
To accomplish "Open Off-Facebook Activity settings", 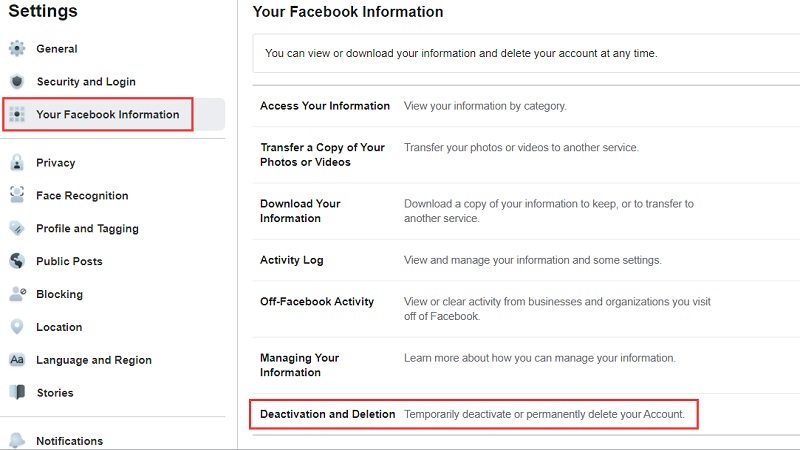I will (317, 302).
